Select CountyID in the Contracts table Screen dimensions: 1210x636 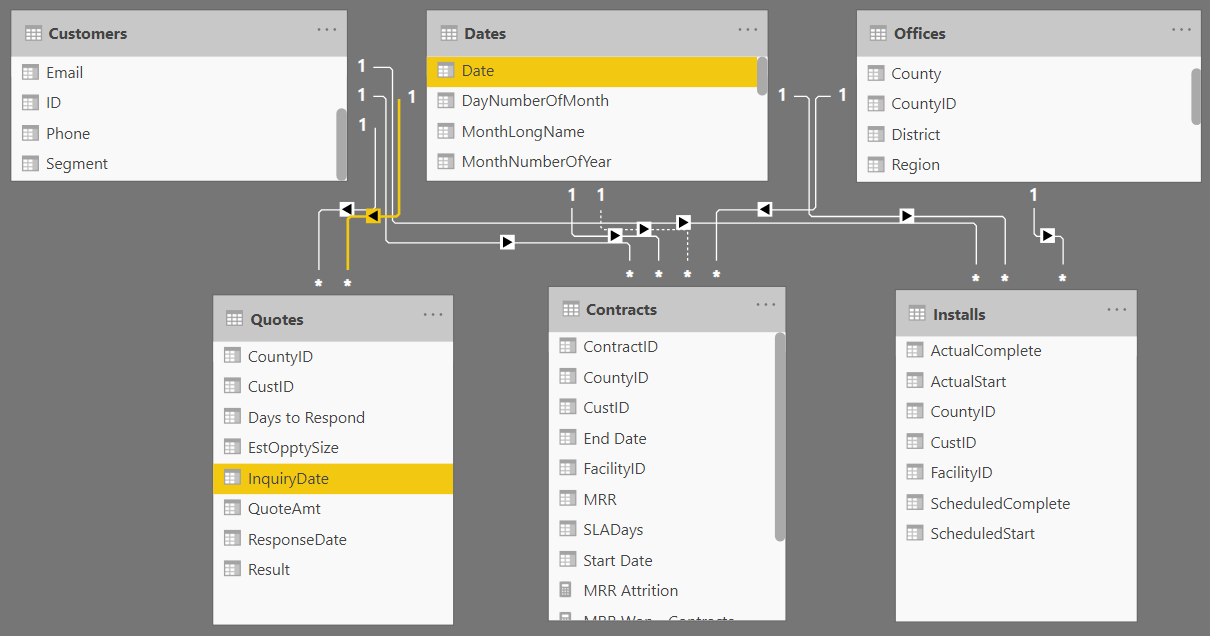pos(662,377)
